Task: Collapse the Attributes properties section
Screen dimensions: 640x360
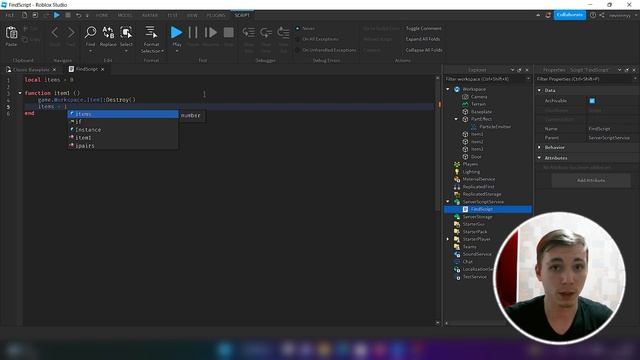Action: point(540,158)
